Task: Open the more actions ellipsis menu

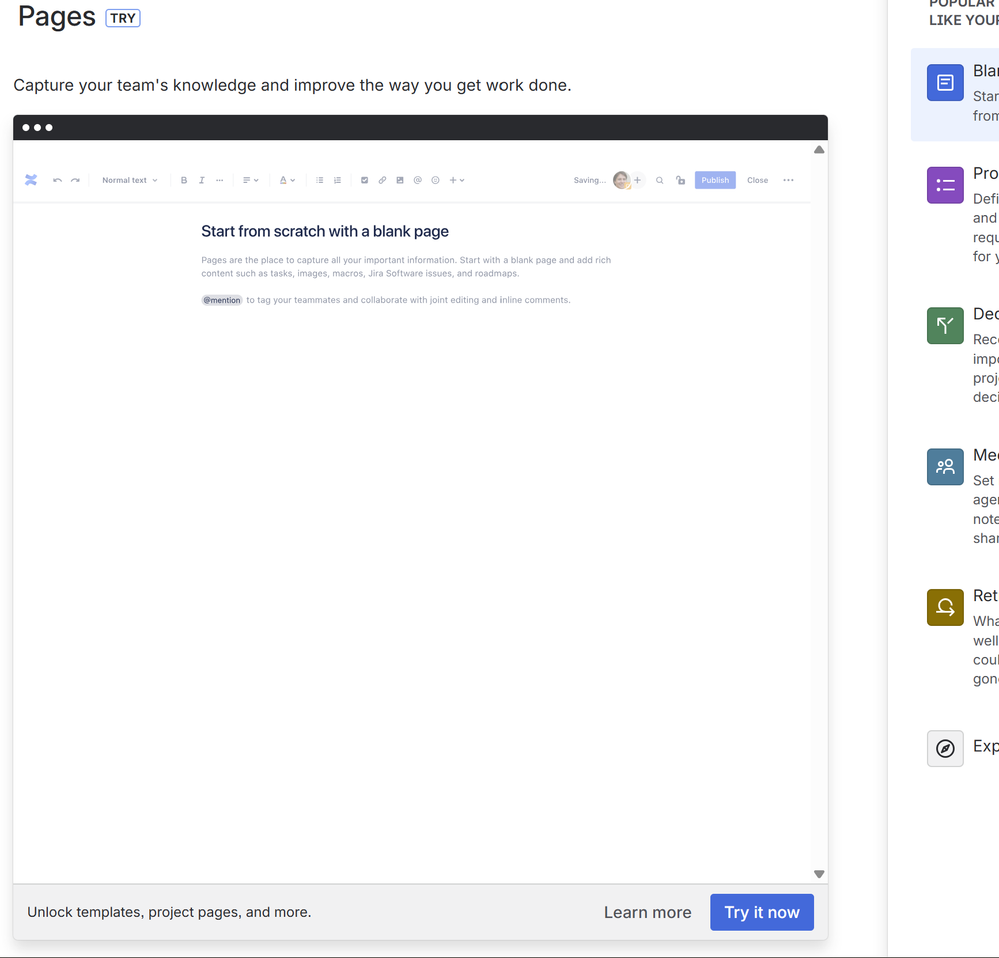Action: pyautogui.click(x=788, y=180)
